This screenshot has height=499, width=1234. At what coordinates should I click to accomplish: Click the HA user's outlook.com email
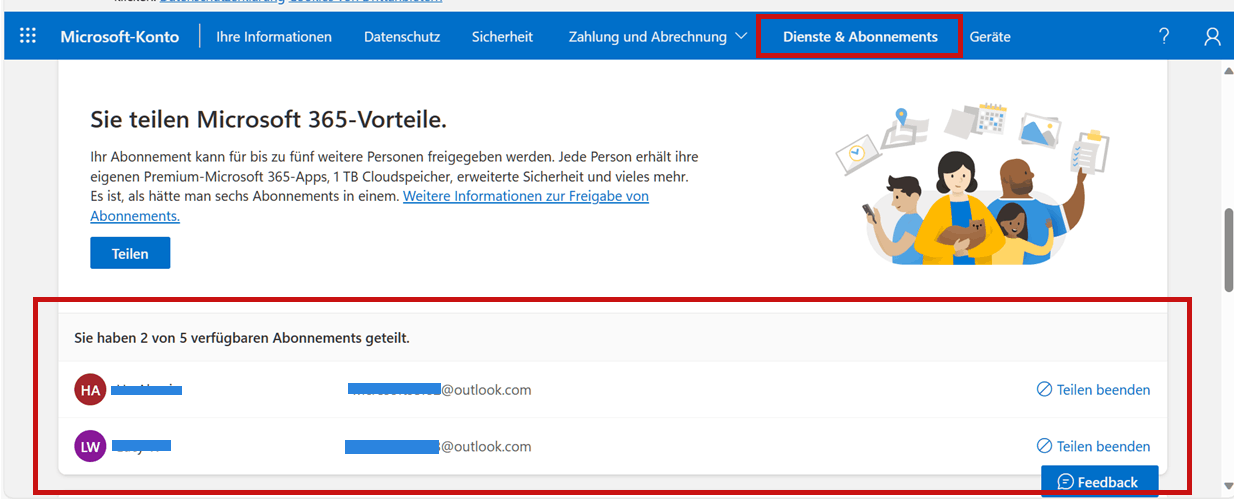[440, 389]
